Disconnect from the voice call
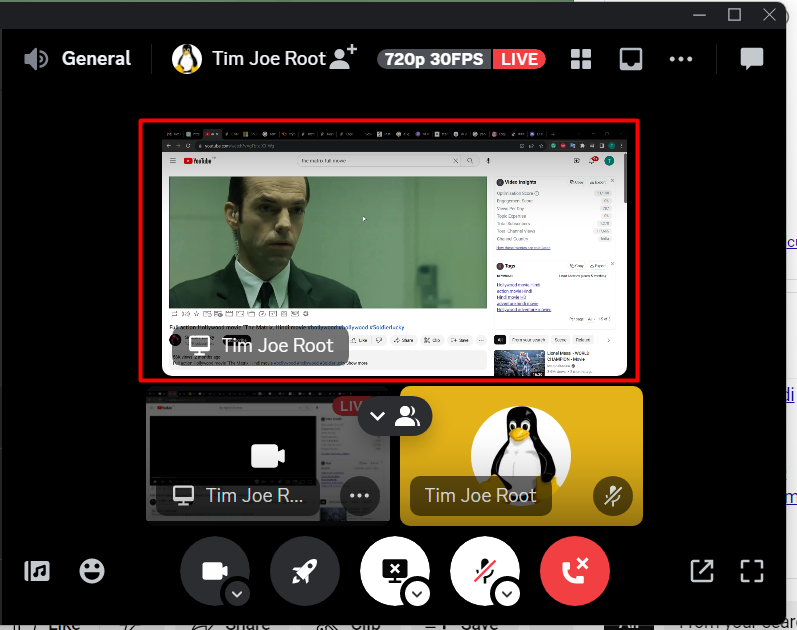The height and width of the screenshot is (630, 797). (575, 571)
